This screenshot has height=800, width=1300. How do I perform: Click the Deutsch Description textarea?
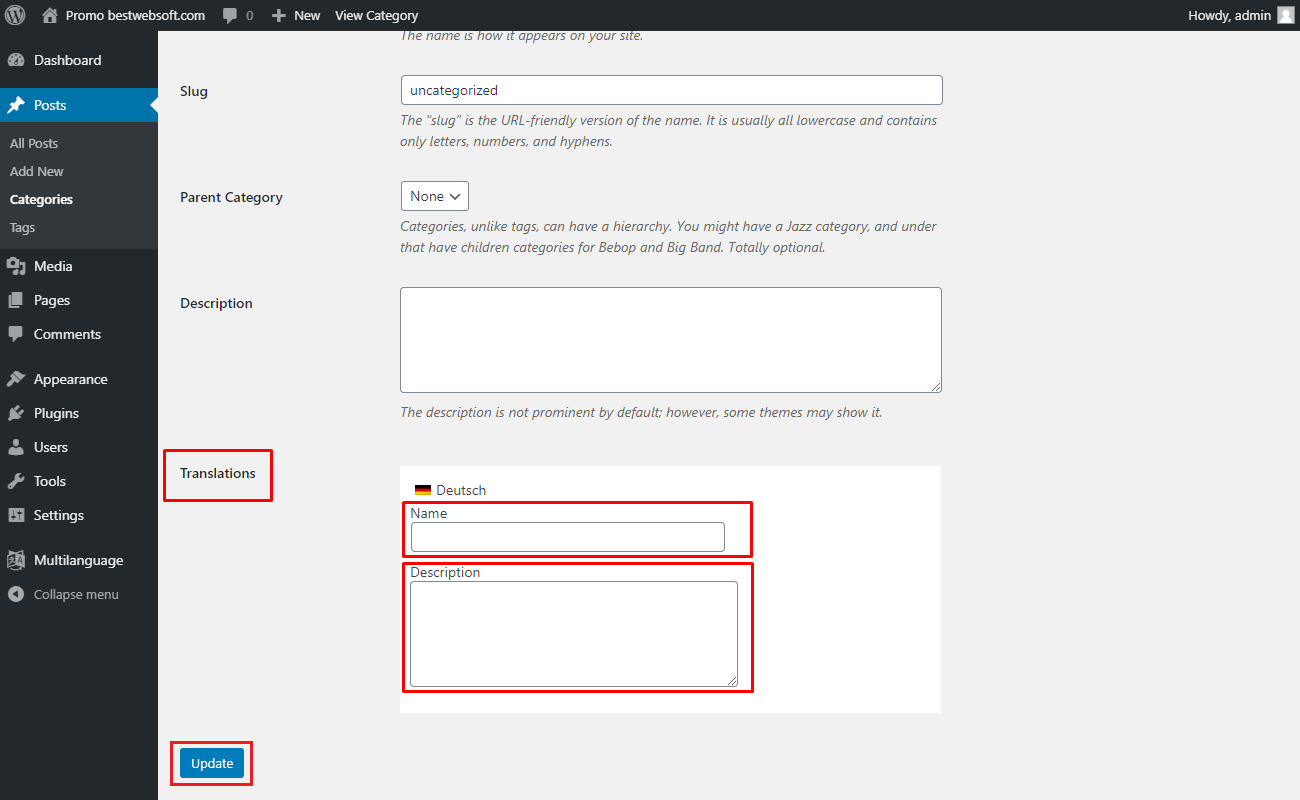574,634
